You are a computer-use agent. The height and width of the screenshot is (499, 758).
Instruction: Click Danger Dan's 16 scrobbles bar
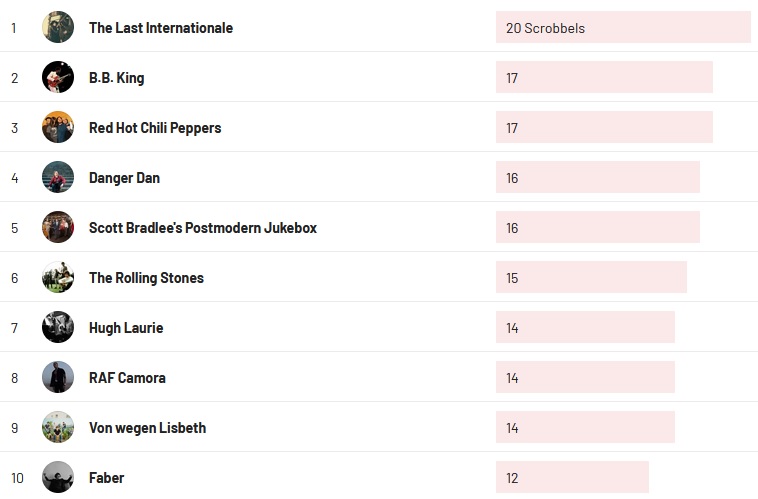coord(598,178)
